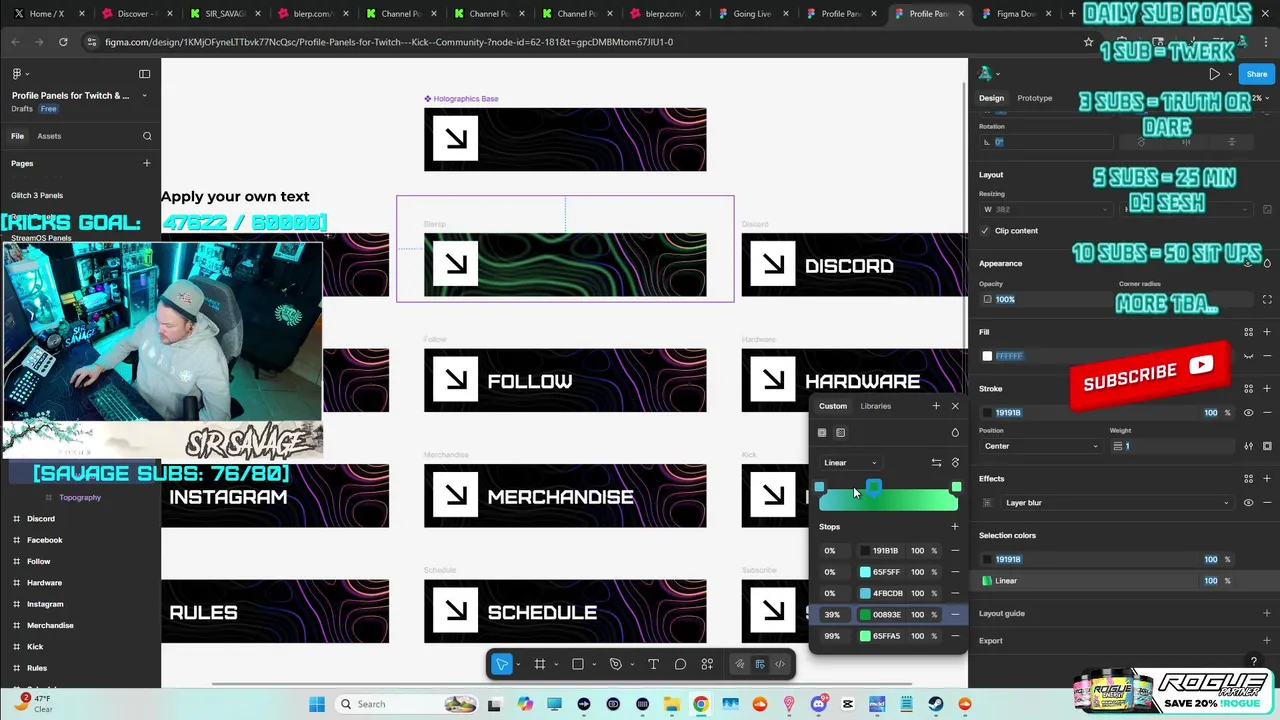Open the Figma main menu logo
This screenshot has width=1280, height=720.
(16, 74)
